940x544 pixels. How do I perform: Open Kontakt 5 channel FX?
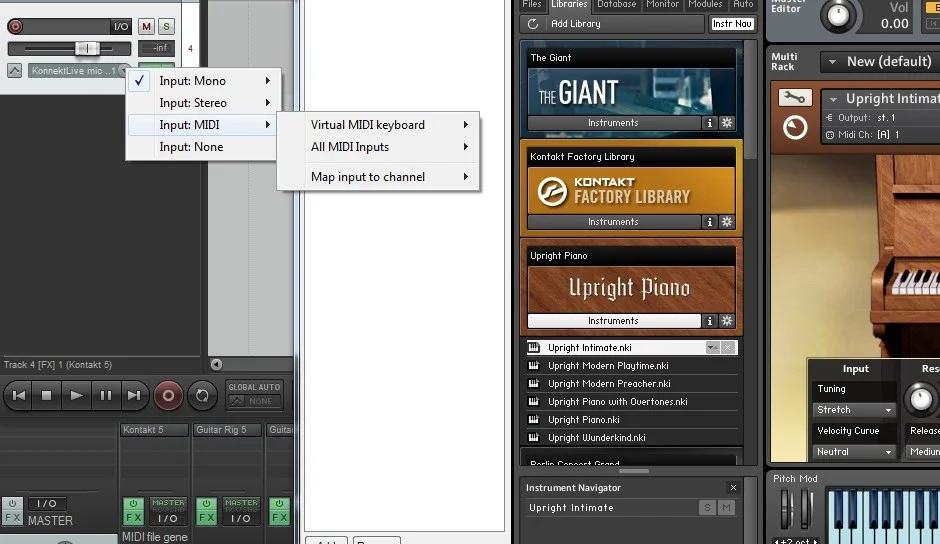coord(134,518)
